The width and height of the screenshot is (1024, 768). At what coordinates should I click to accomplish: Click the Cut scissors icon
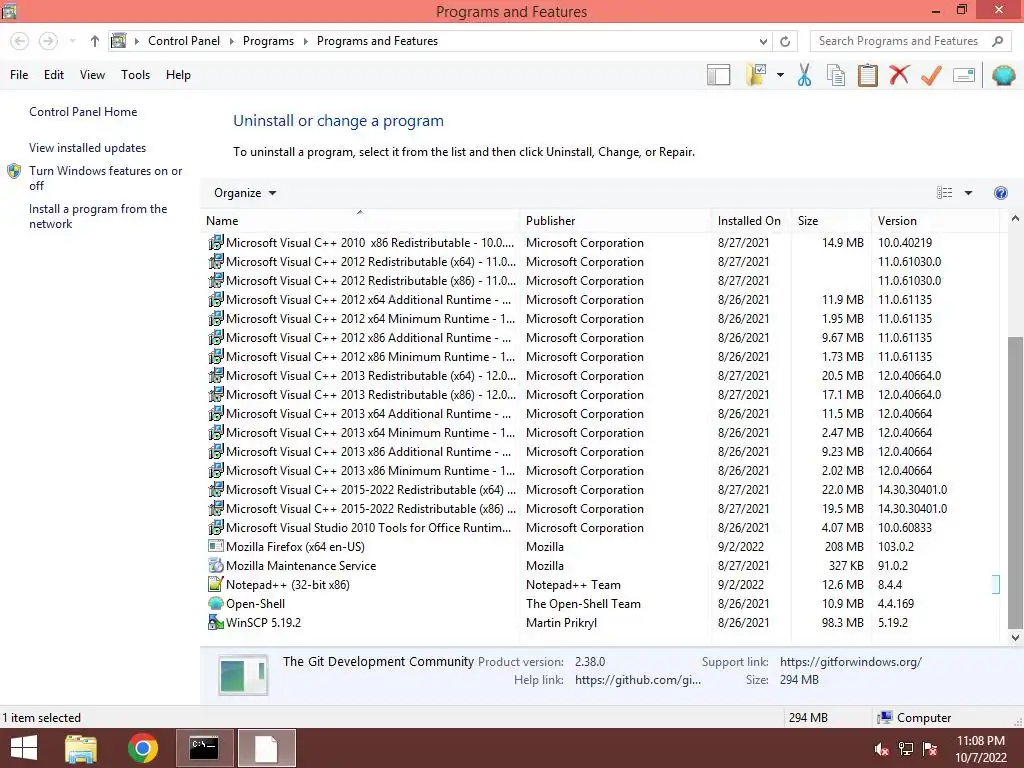[805, 75]
